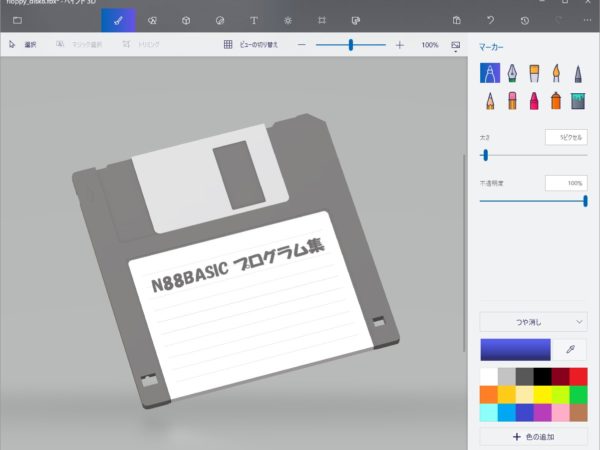Click the canvas vertical scrollbar
600x450 pixels.
464,253
